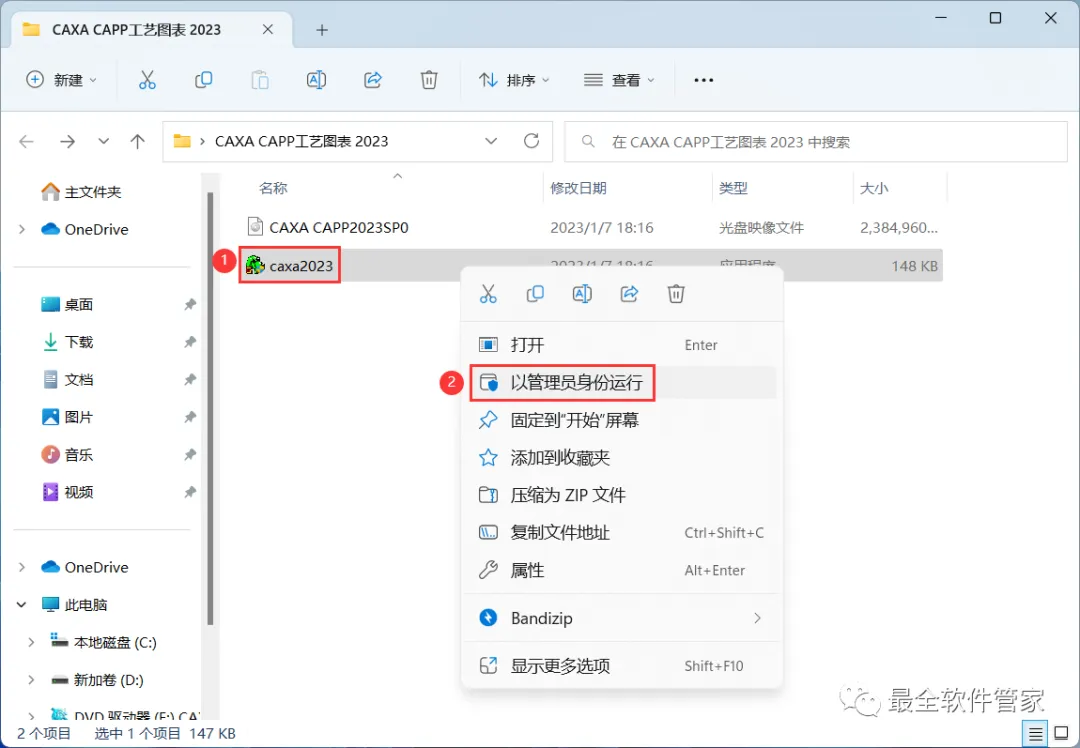Click the Cut icon in the Explorer toolbar

pyautogui.click(x=147, y=80)
